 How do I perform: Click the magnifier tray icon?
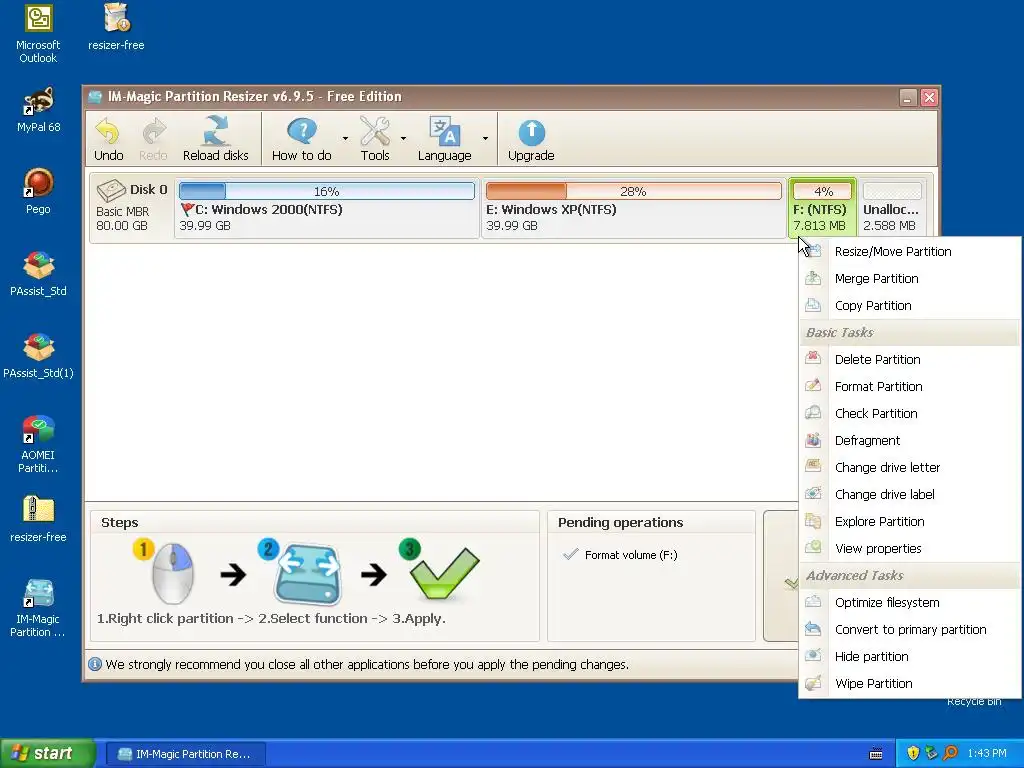(x=950, y=753)
